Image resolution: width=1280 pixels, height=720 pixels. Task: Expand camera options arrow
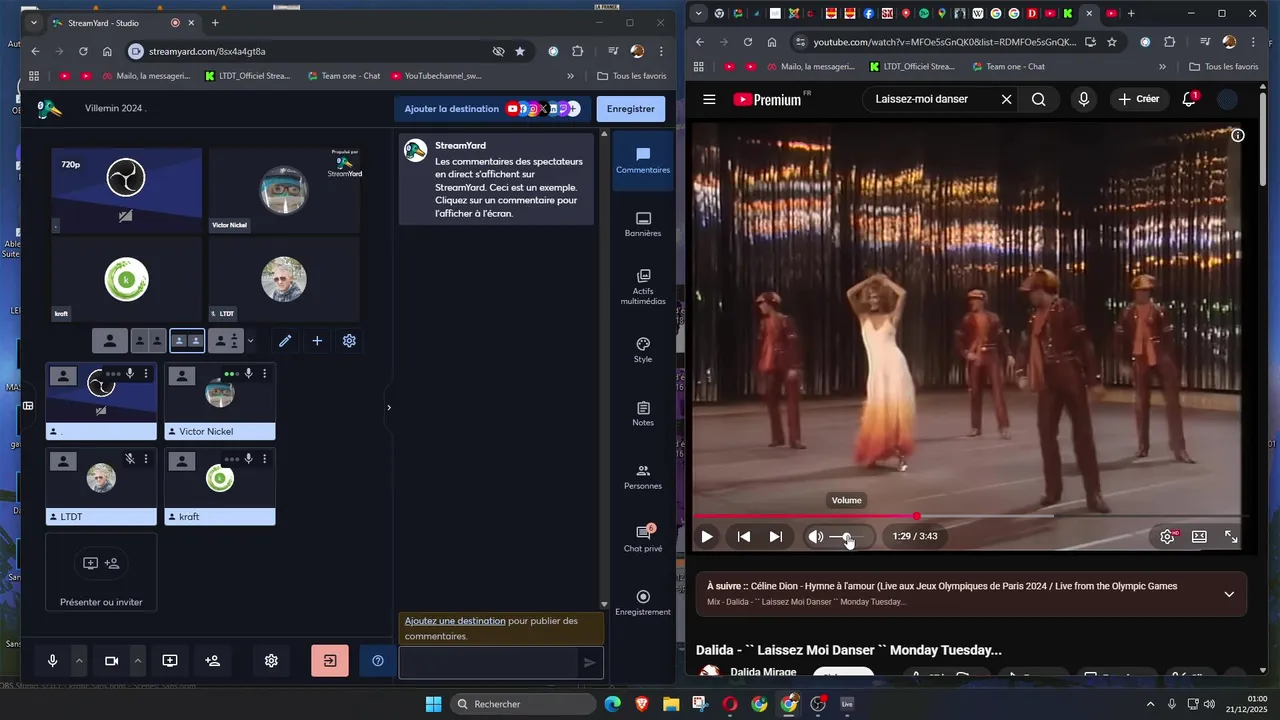coord(138,661)
